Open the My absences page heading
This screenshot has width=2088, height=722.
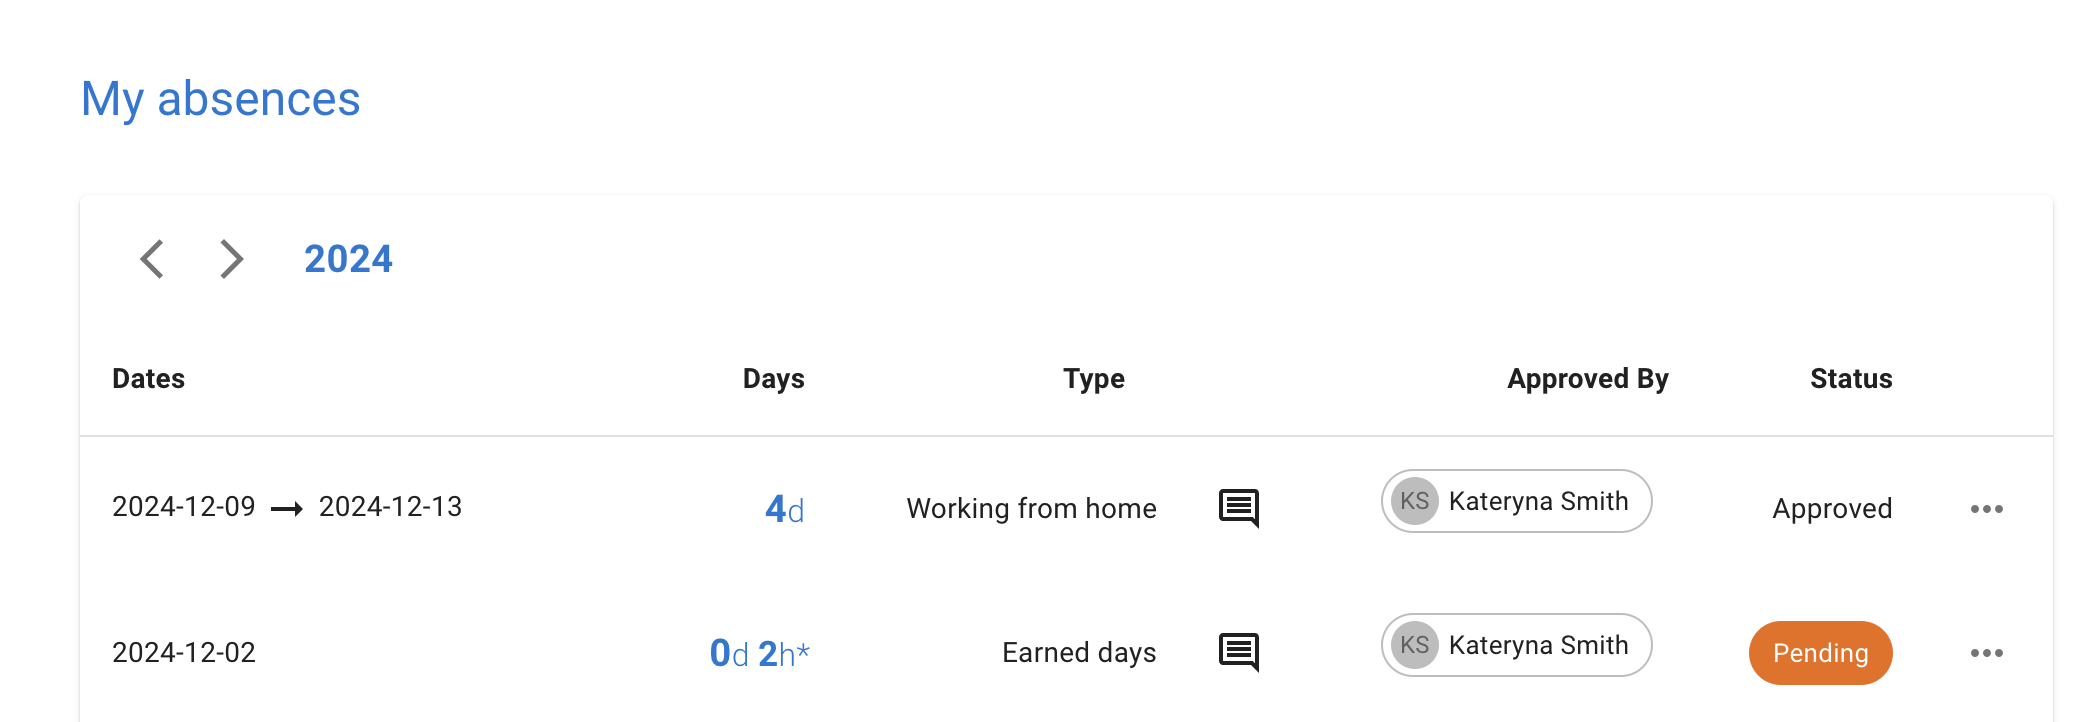pyautogui.click(x=222, y=98)
